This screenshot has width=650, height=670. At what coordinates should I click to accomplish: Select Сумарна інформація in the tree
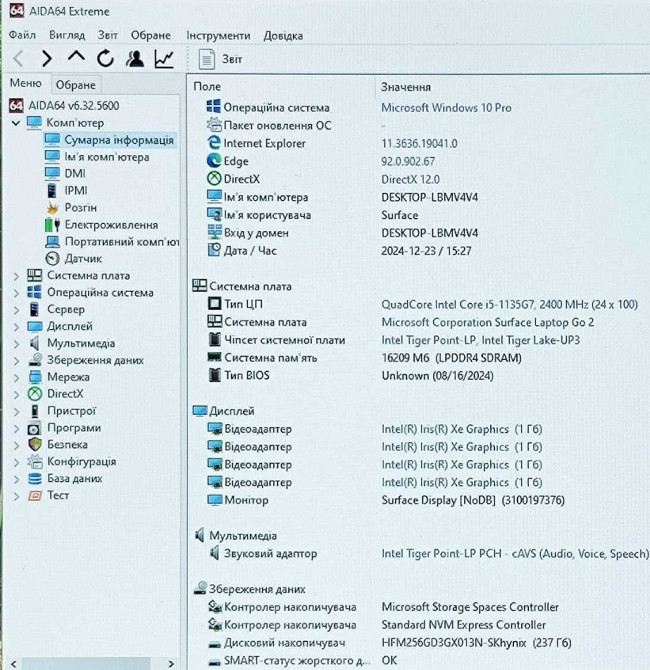point(118,140)
